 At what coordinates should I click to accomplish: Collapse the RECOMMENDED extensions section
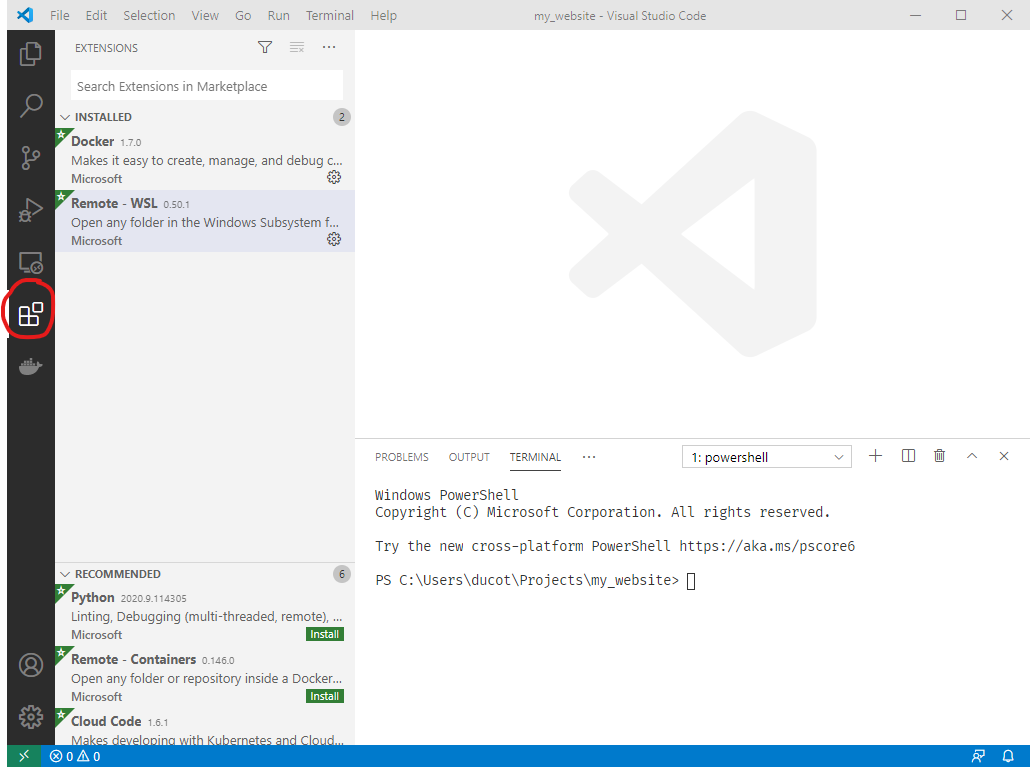pos(66,574)
